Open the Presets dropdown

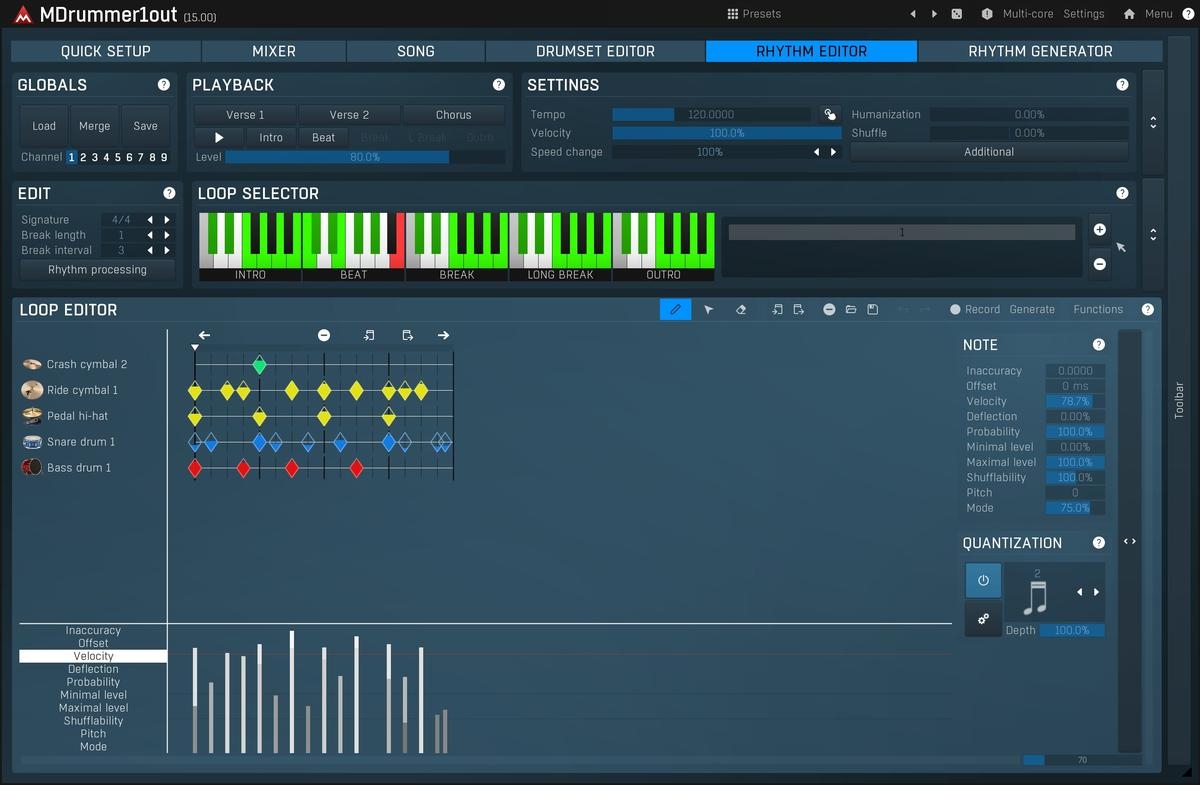pyautogui.click(x=754, y=14)
